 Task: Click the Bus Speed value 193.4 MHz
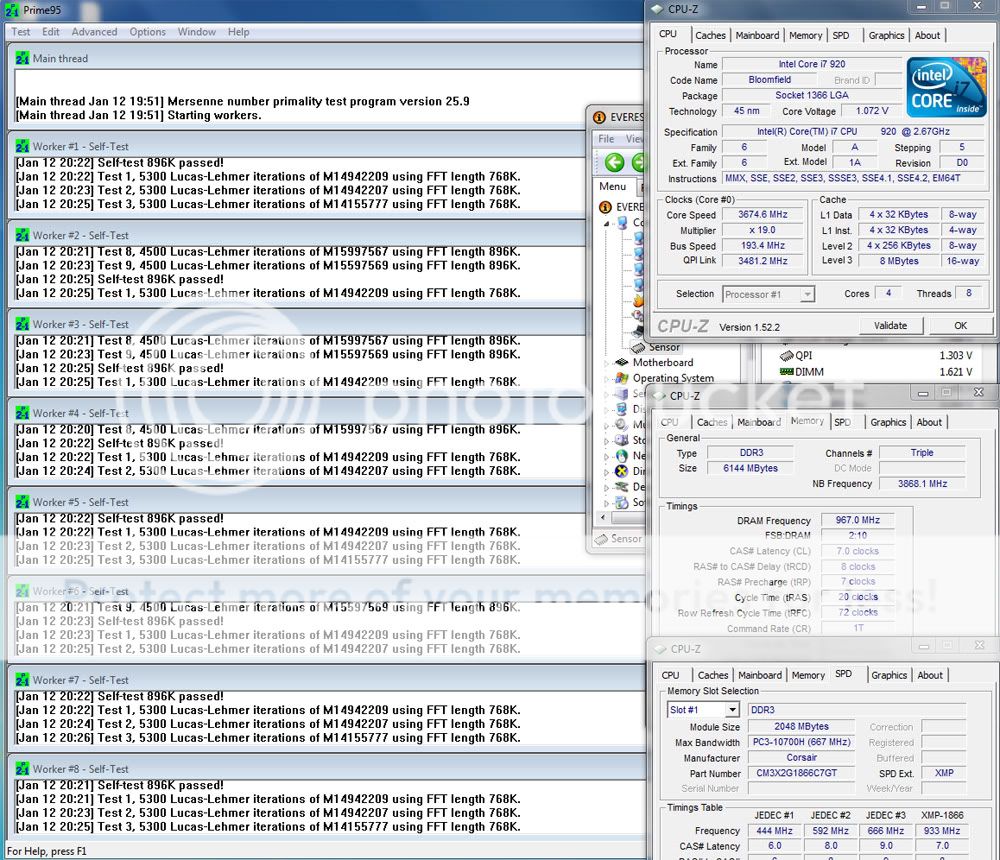pos(763,246)
